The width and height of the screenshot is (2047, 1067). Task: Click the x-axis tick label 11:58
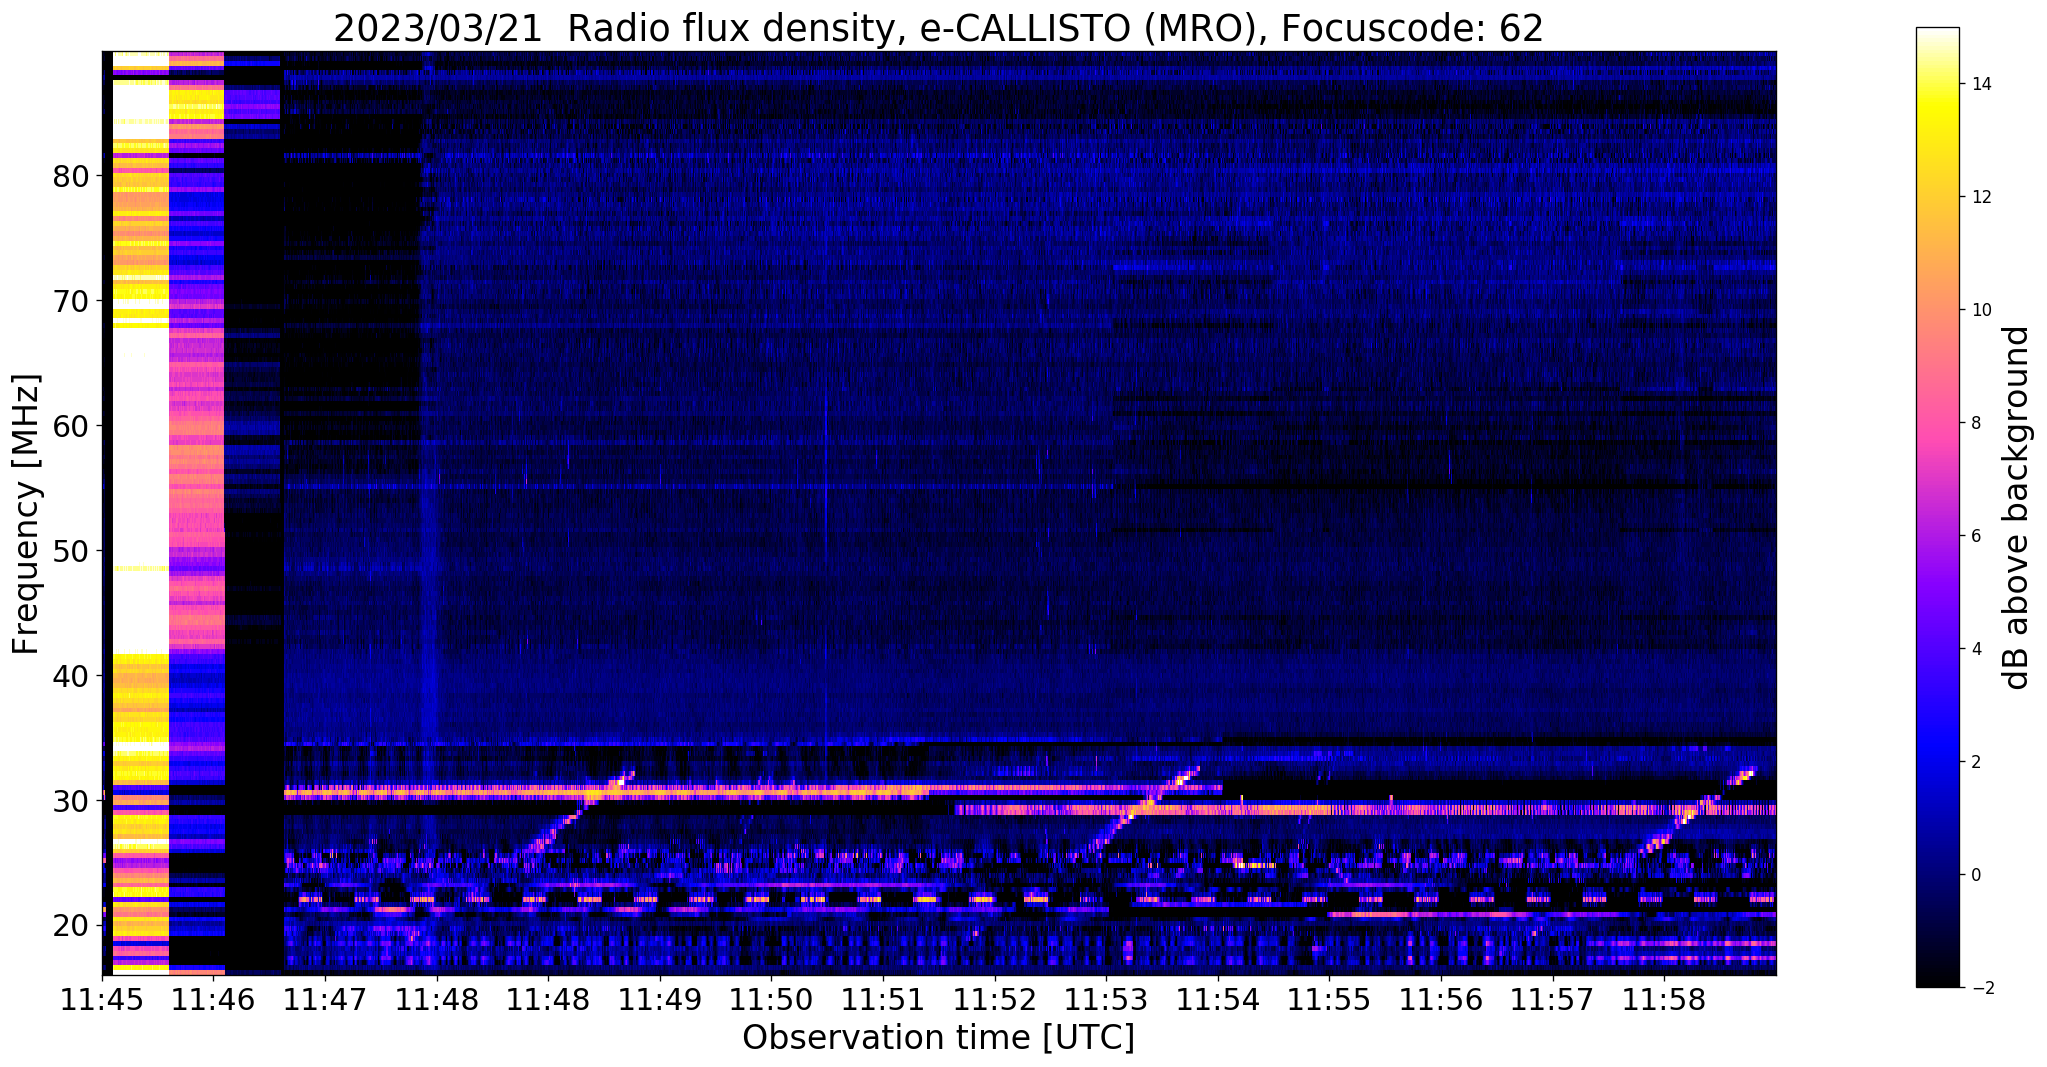[x=1664, y=999]
